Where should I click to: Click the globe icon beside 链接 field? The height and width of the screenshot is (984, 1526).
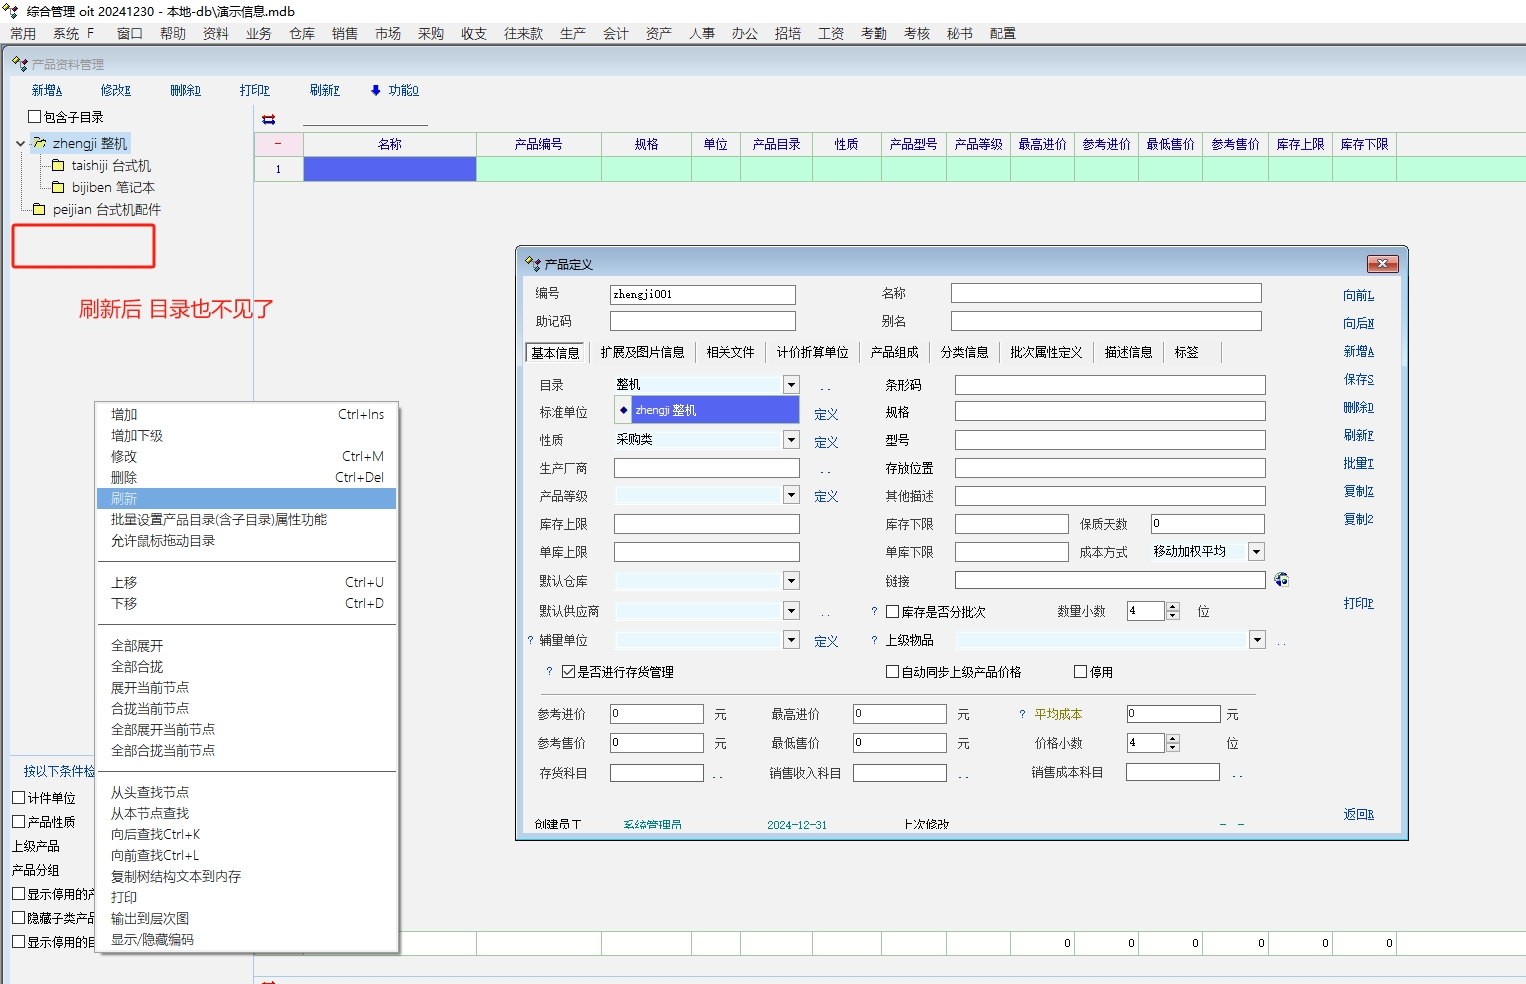click(1281, 580)
